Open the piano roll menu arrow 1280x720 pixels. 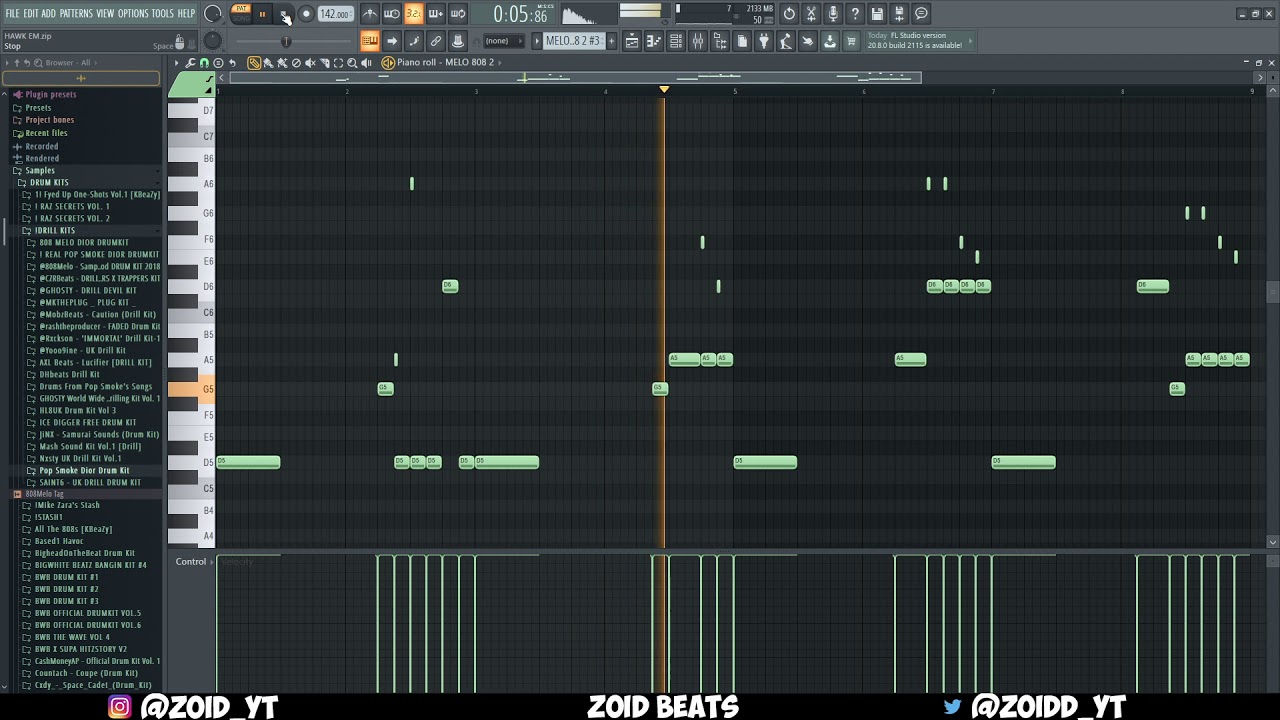click(176, 62)
